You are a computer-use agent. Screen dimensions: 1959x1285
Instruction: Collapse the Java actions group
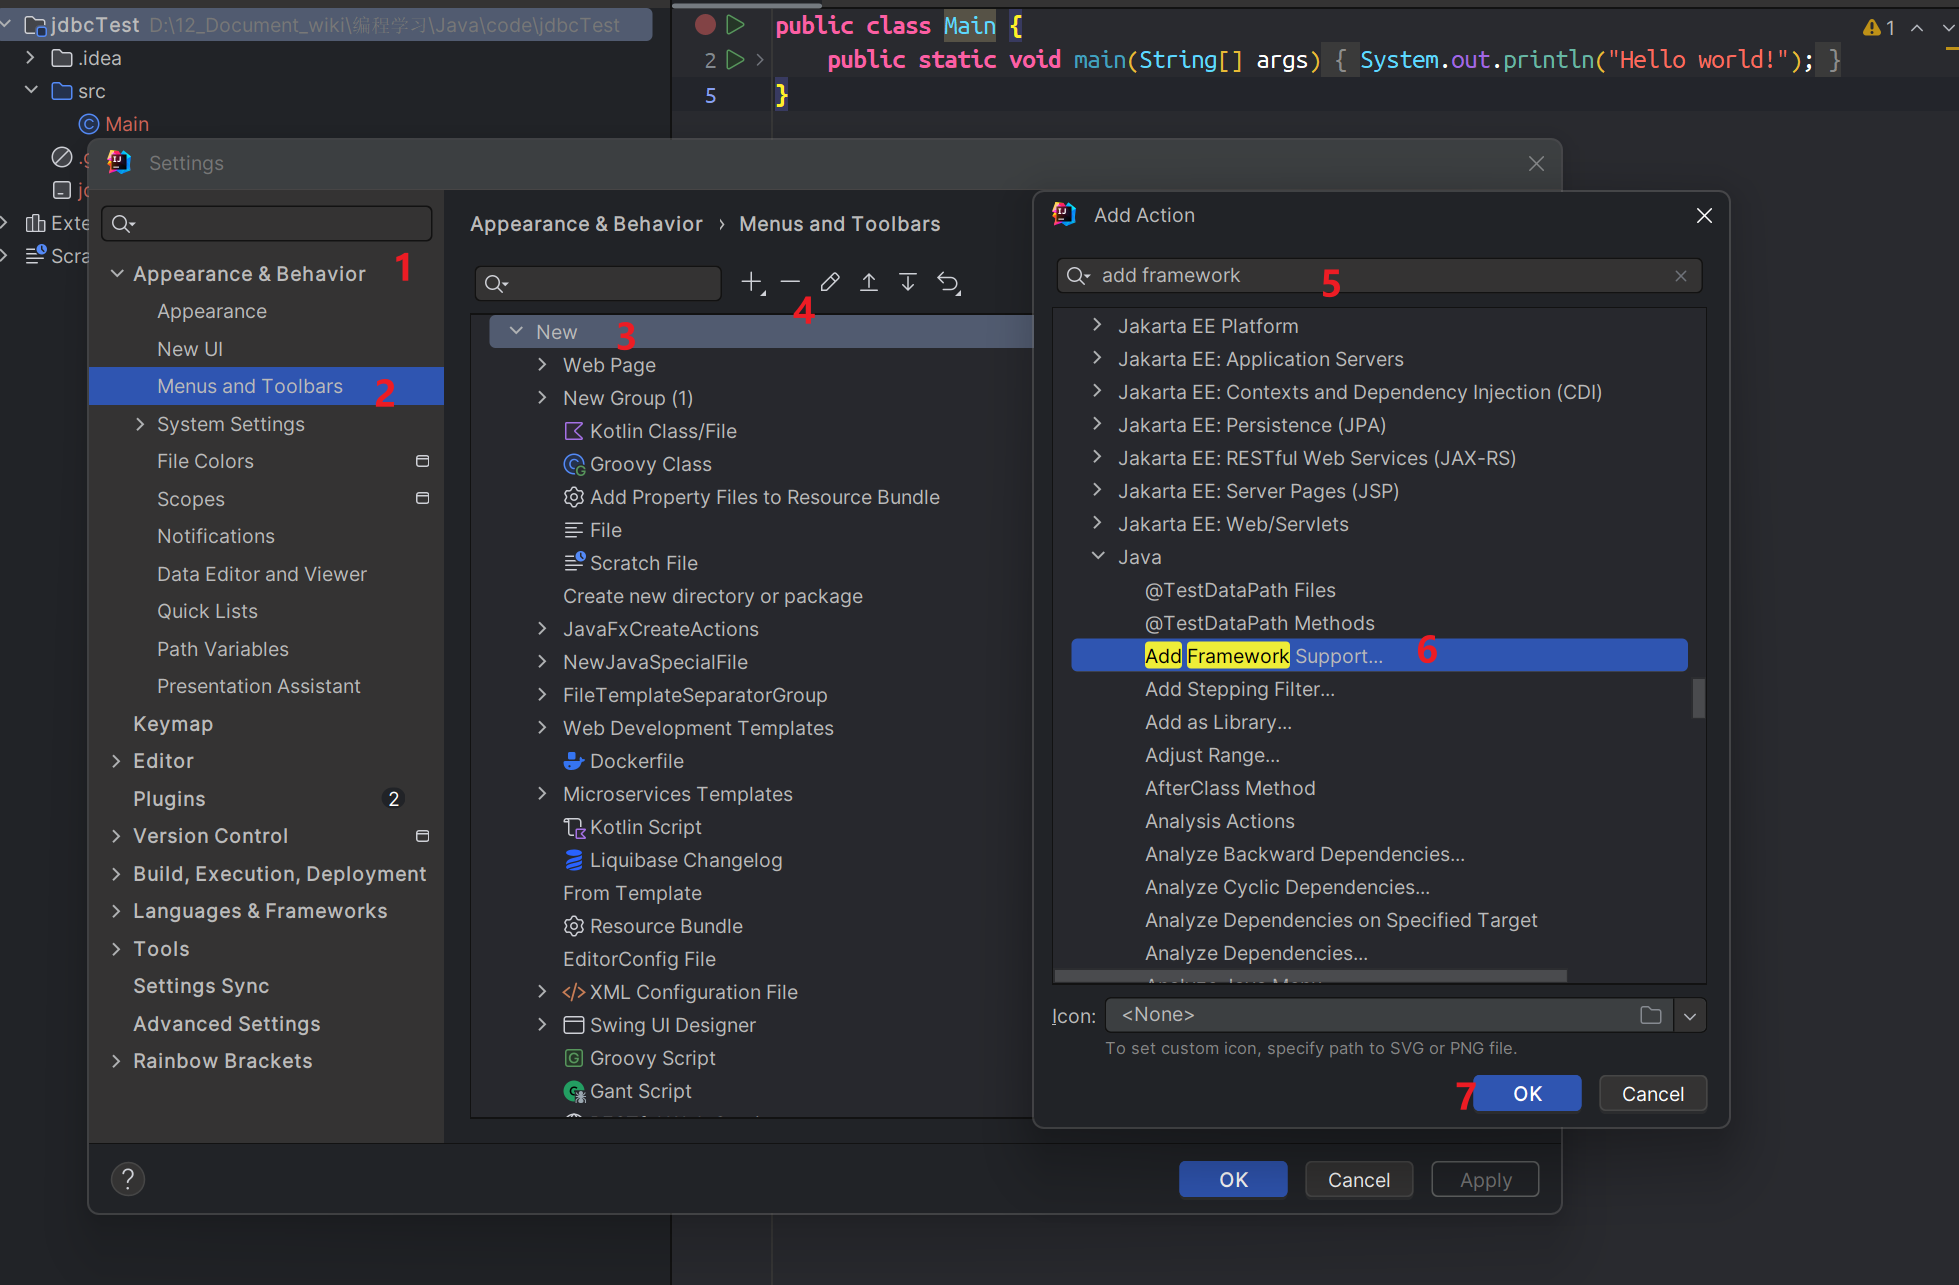click(1098, 556)
